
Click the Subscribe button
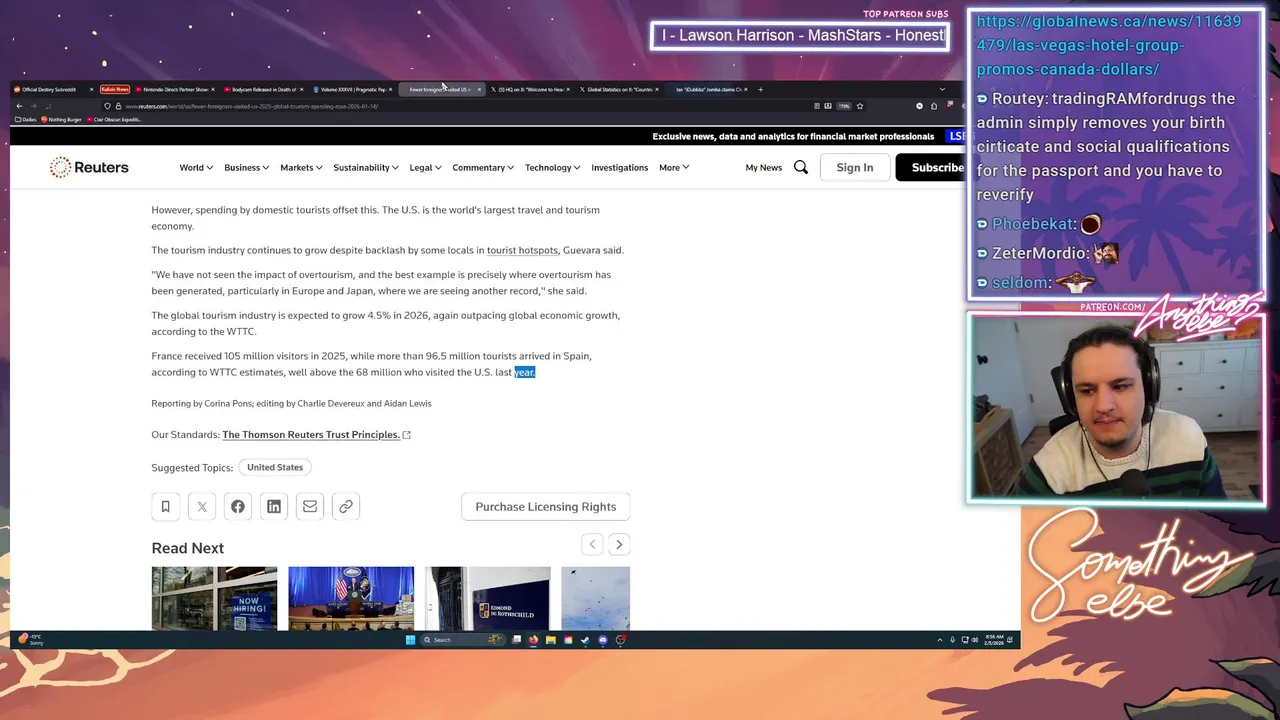(x=932, y=168)
